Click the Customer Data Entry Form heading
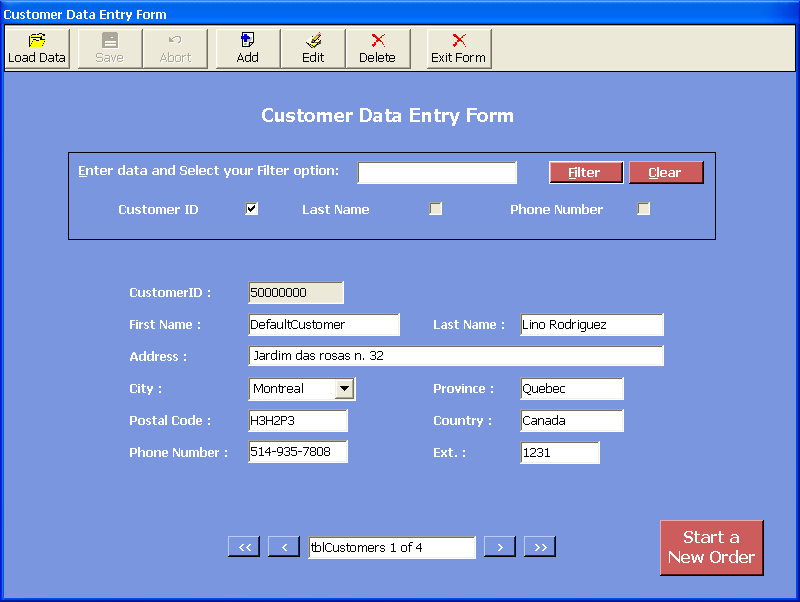Viewport: 800px width, 602px height. tap(387, 115)
